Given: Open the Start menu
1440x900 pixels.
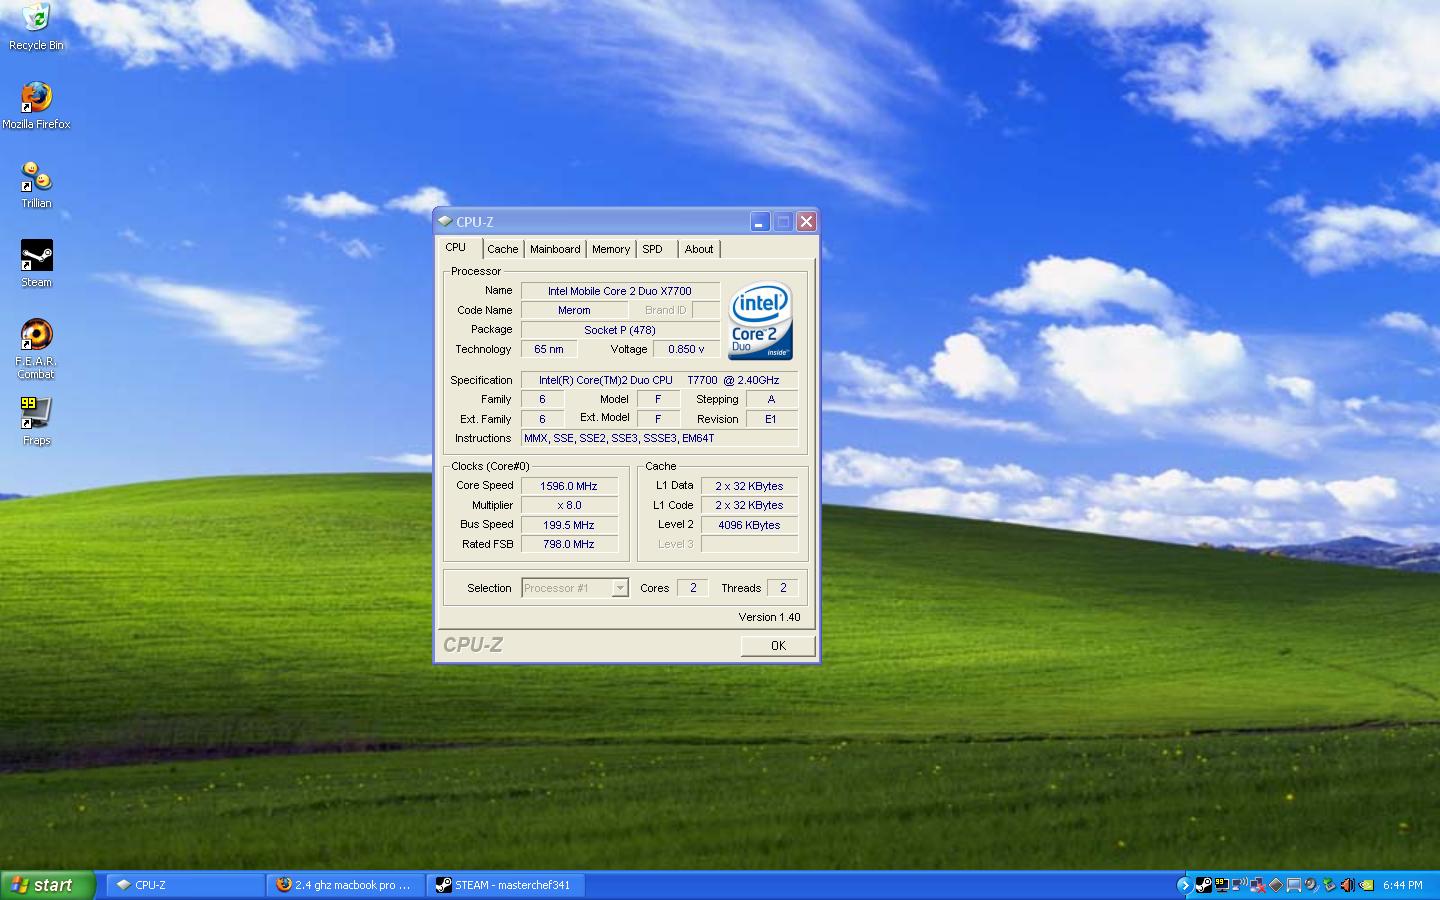Looking at the screenshot, I should click(x=47, y=885).
